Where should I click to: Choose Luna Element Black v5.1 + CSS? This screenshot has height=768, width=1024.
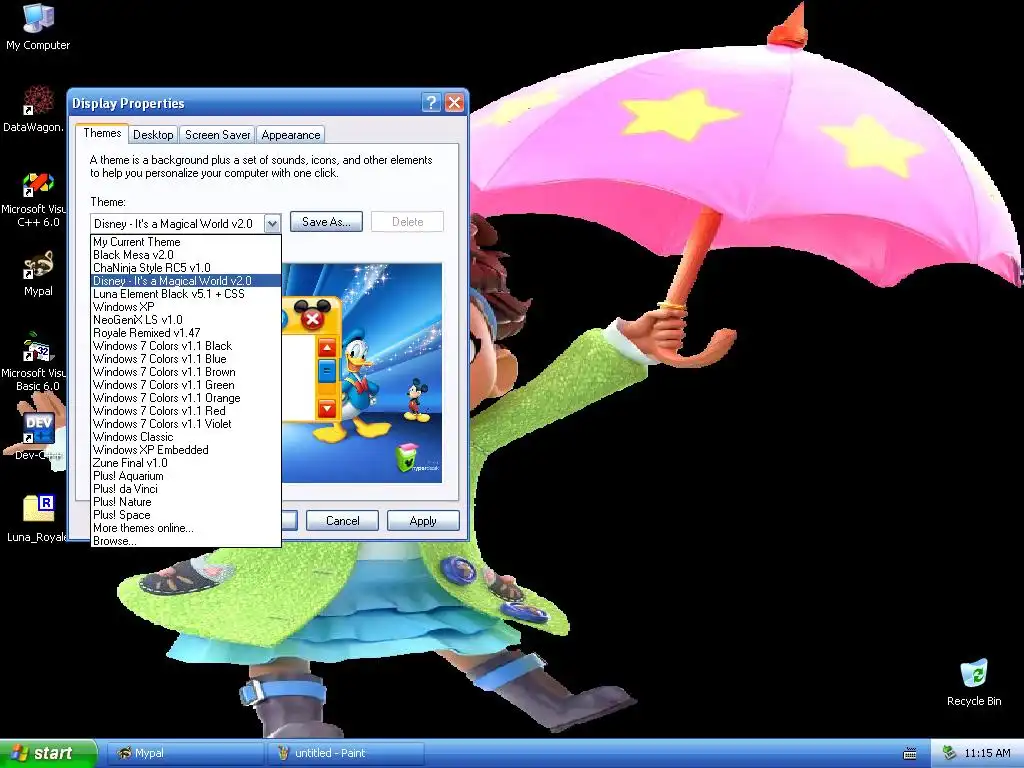185,294
